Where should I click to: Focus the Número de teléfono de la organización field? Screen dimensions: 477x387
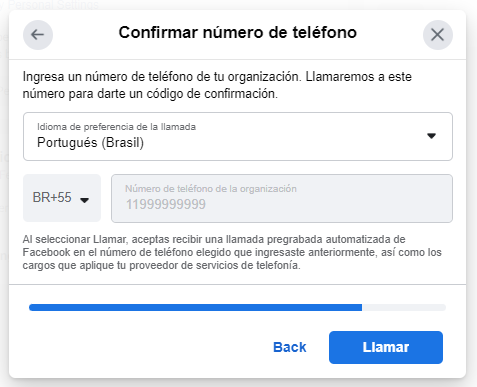pyautogui.click(x=282, y=198)
